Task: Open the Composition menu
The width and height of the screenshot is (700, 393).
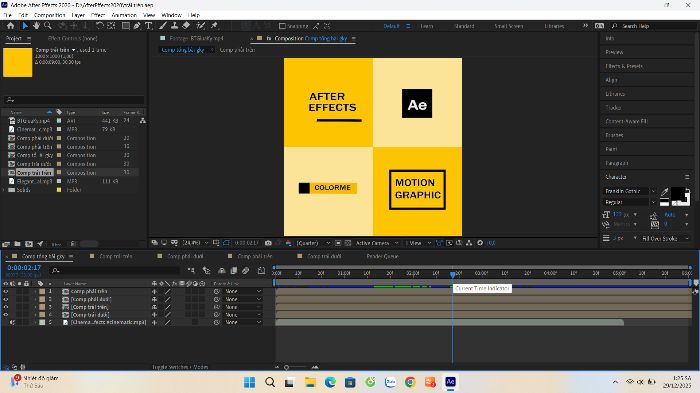Action: (50, 15)
